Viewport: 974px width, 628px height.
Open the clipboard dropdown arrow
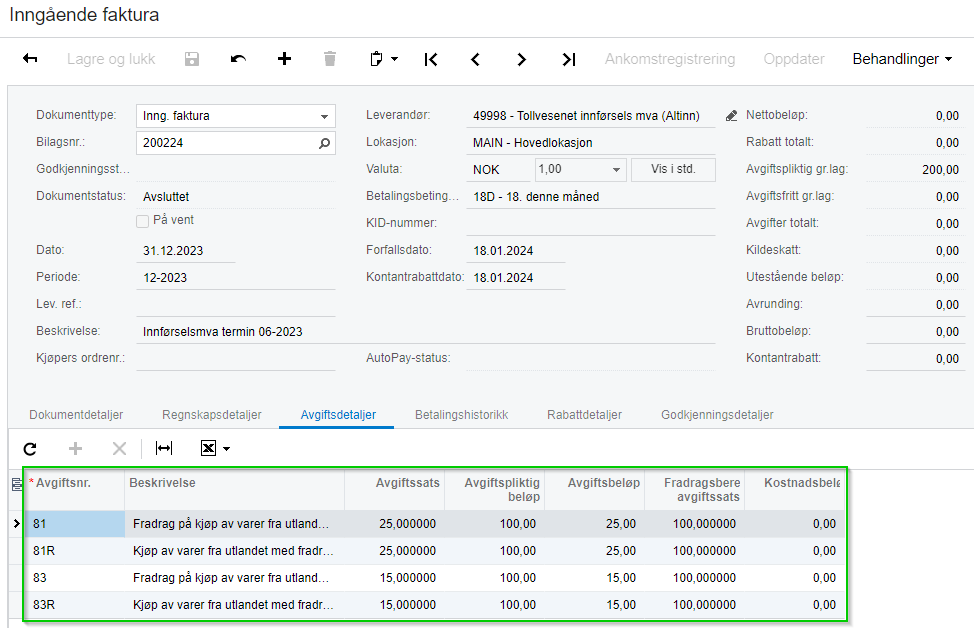(x=394, y=59)
